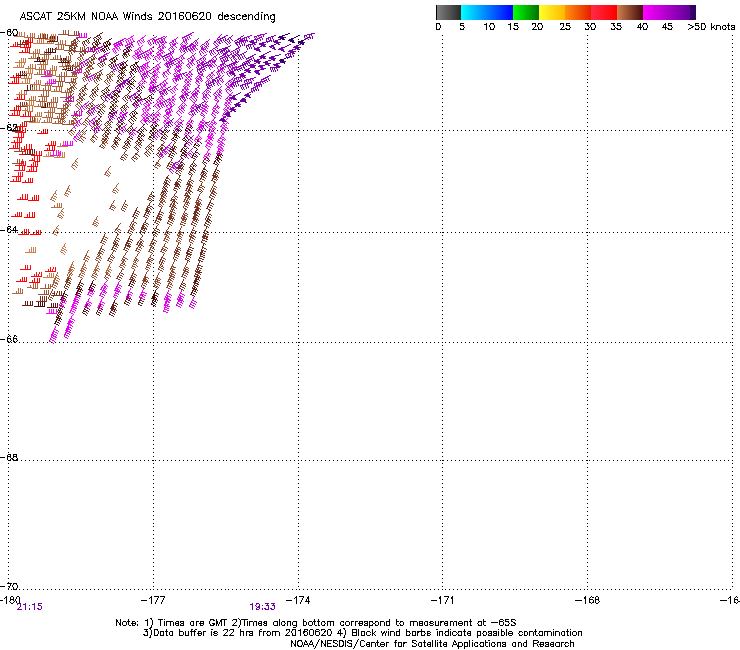Click the -177 longitude axis label
Viewport: 740px width, 650px height.
(153, 600)
